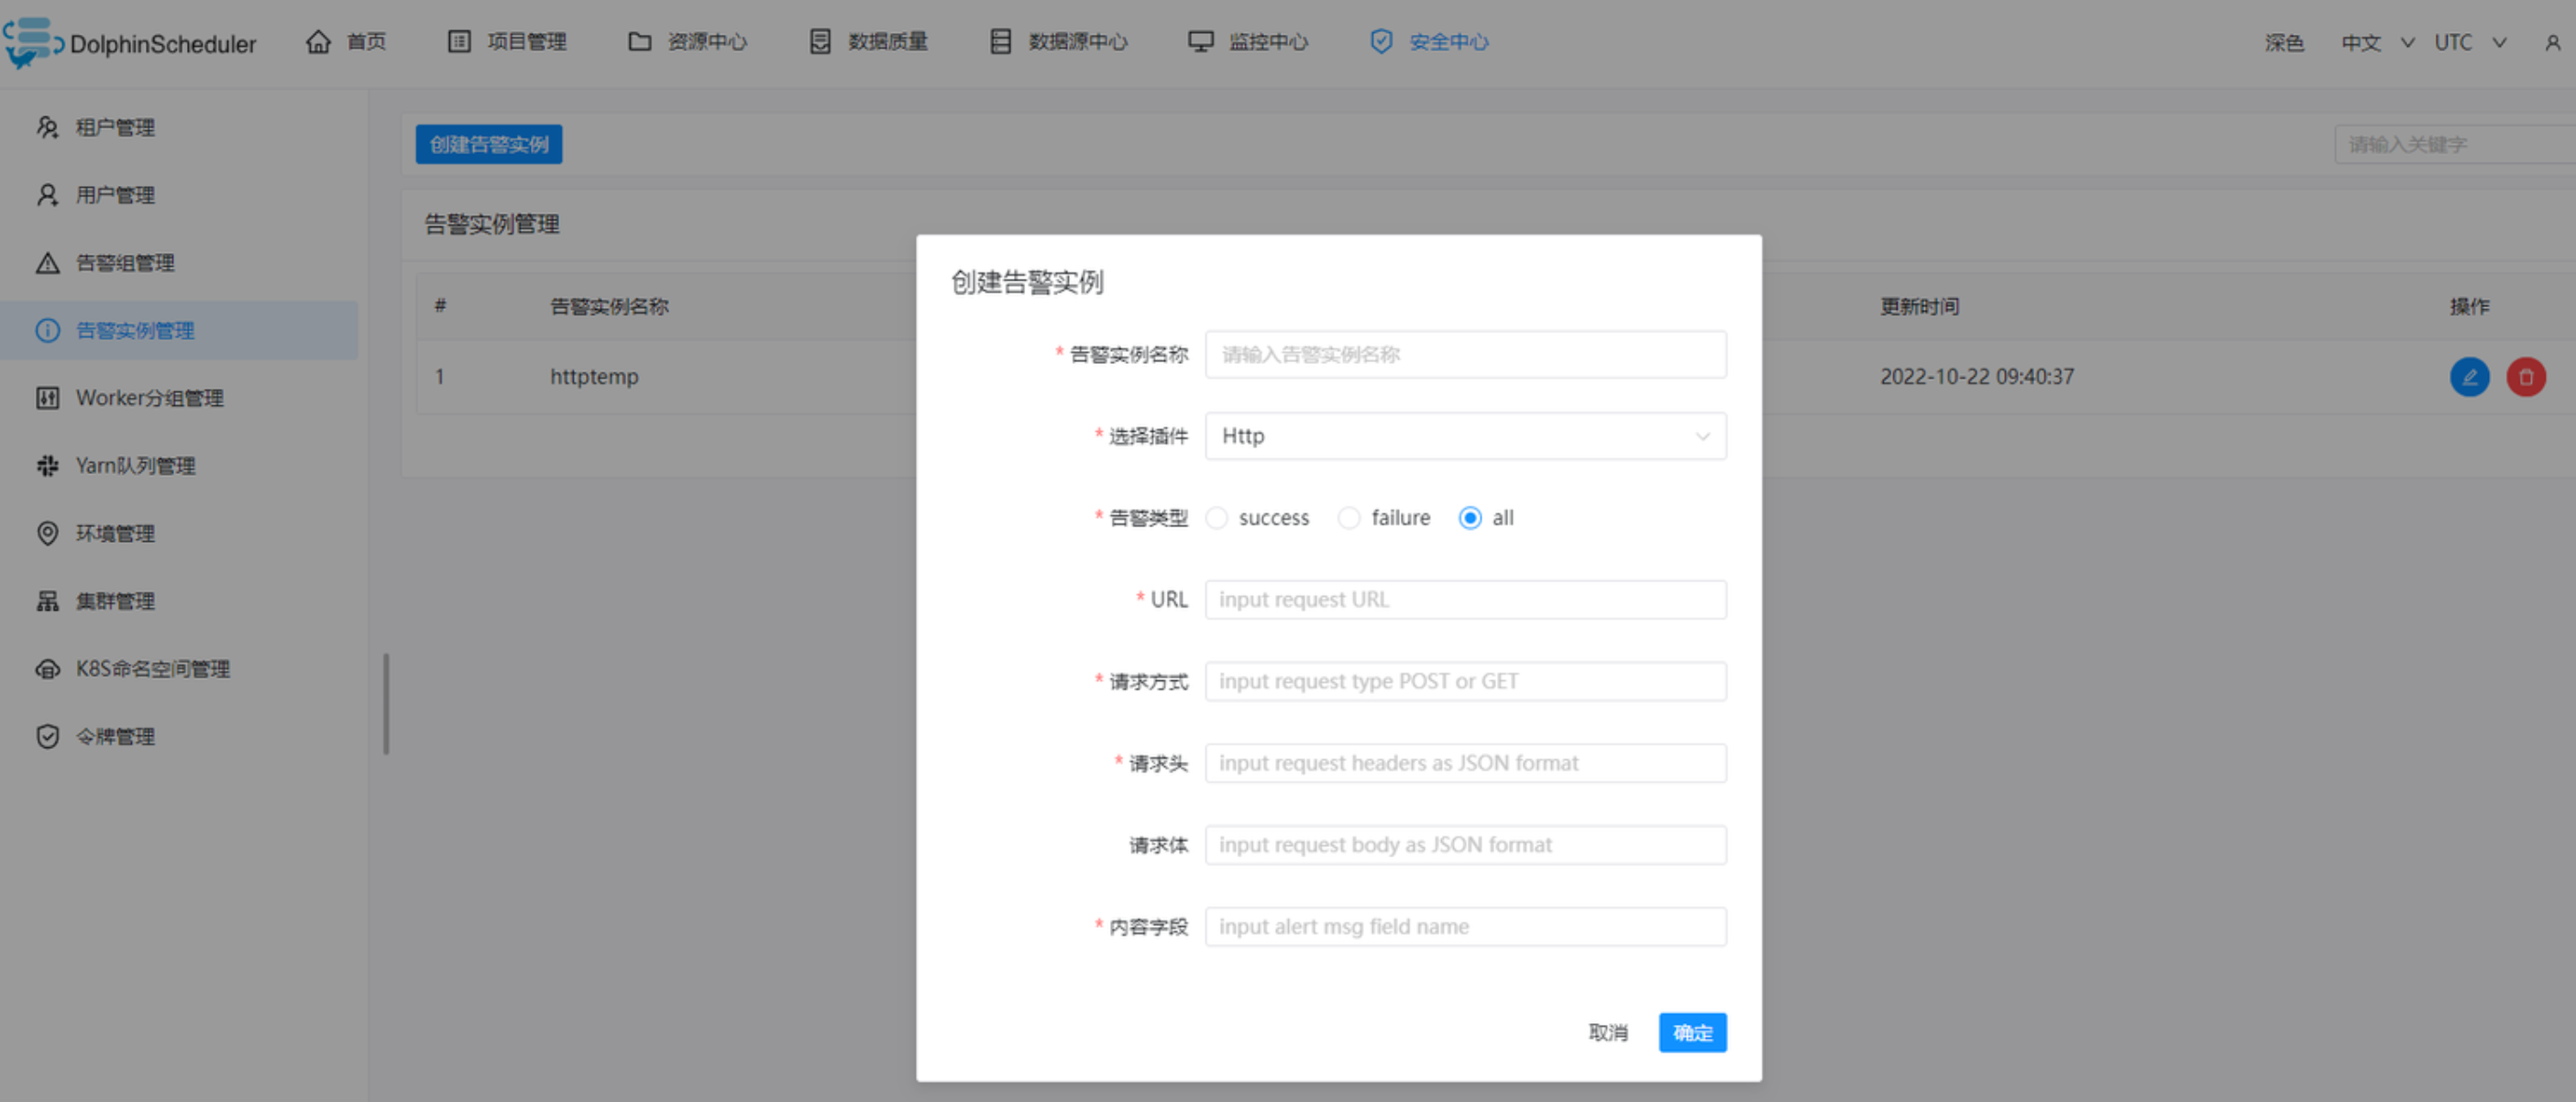Screen dimensions: 2576x1102
Task: Select the failure alert type radio
Action: tap(1348, 518)
